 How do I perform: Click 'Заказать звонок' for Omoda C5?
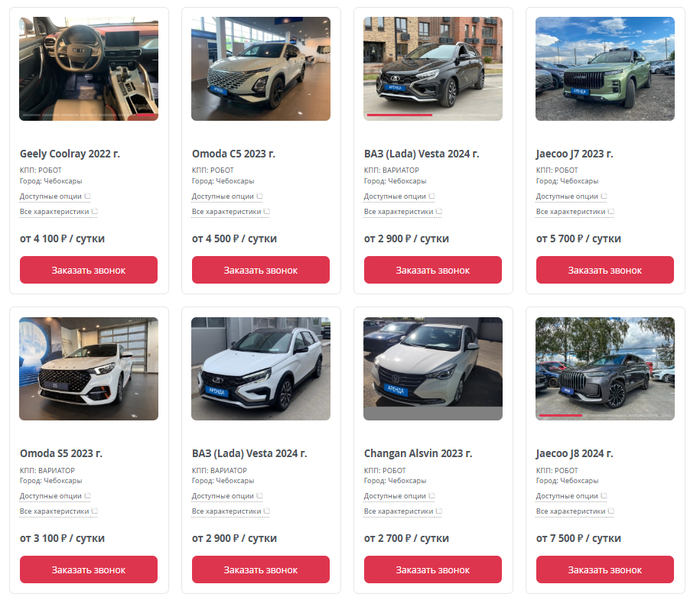pyautogui.click(x=261, y=270)
